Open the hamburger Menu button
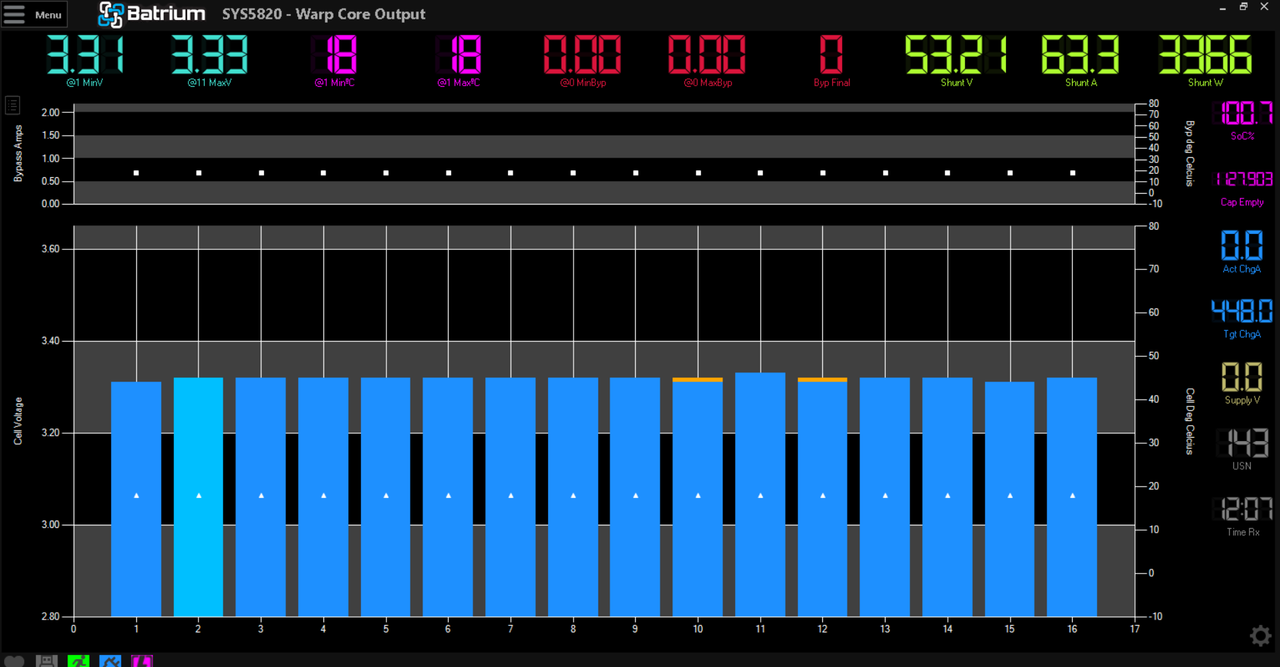Viewport: 1280px width, 667px height. pos(34,14)
